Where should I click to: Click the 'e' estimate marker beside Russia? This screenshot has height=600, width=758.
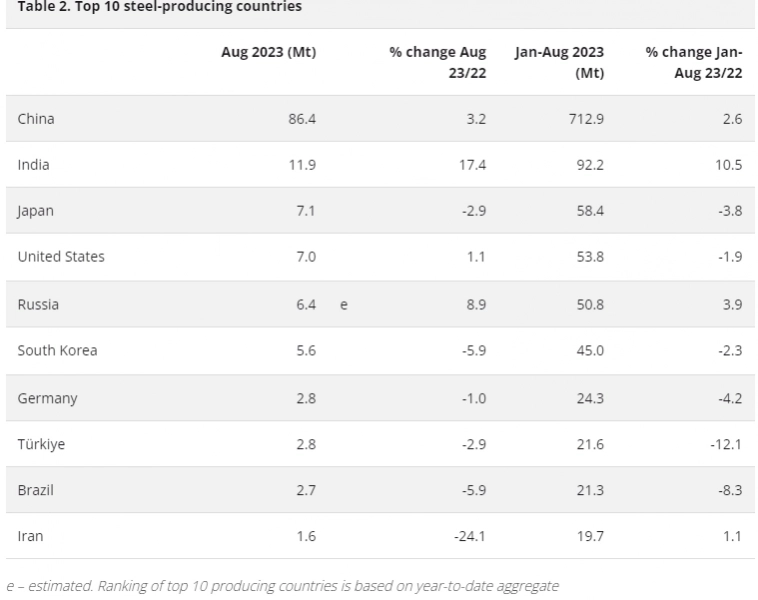point(344,304)
